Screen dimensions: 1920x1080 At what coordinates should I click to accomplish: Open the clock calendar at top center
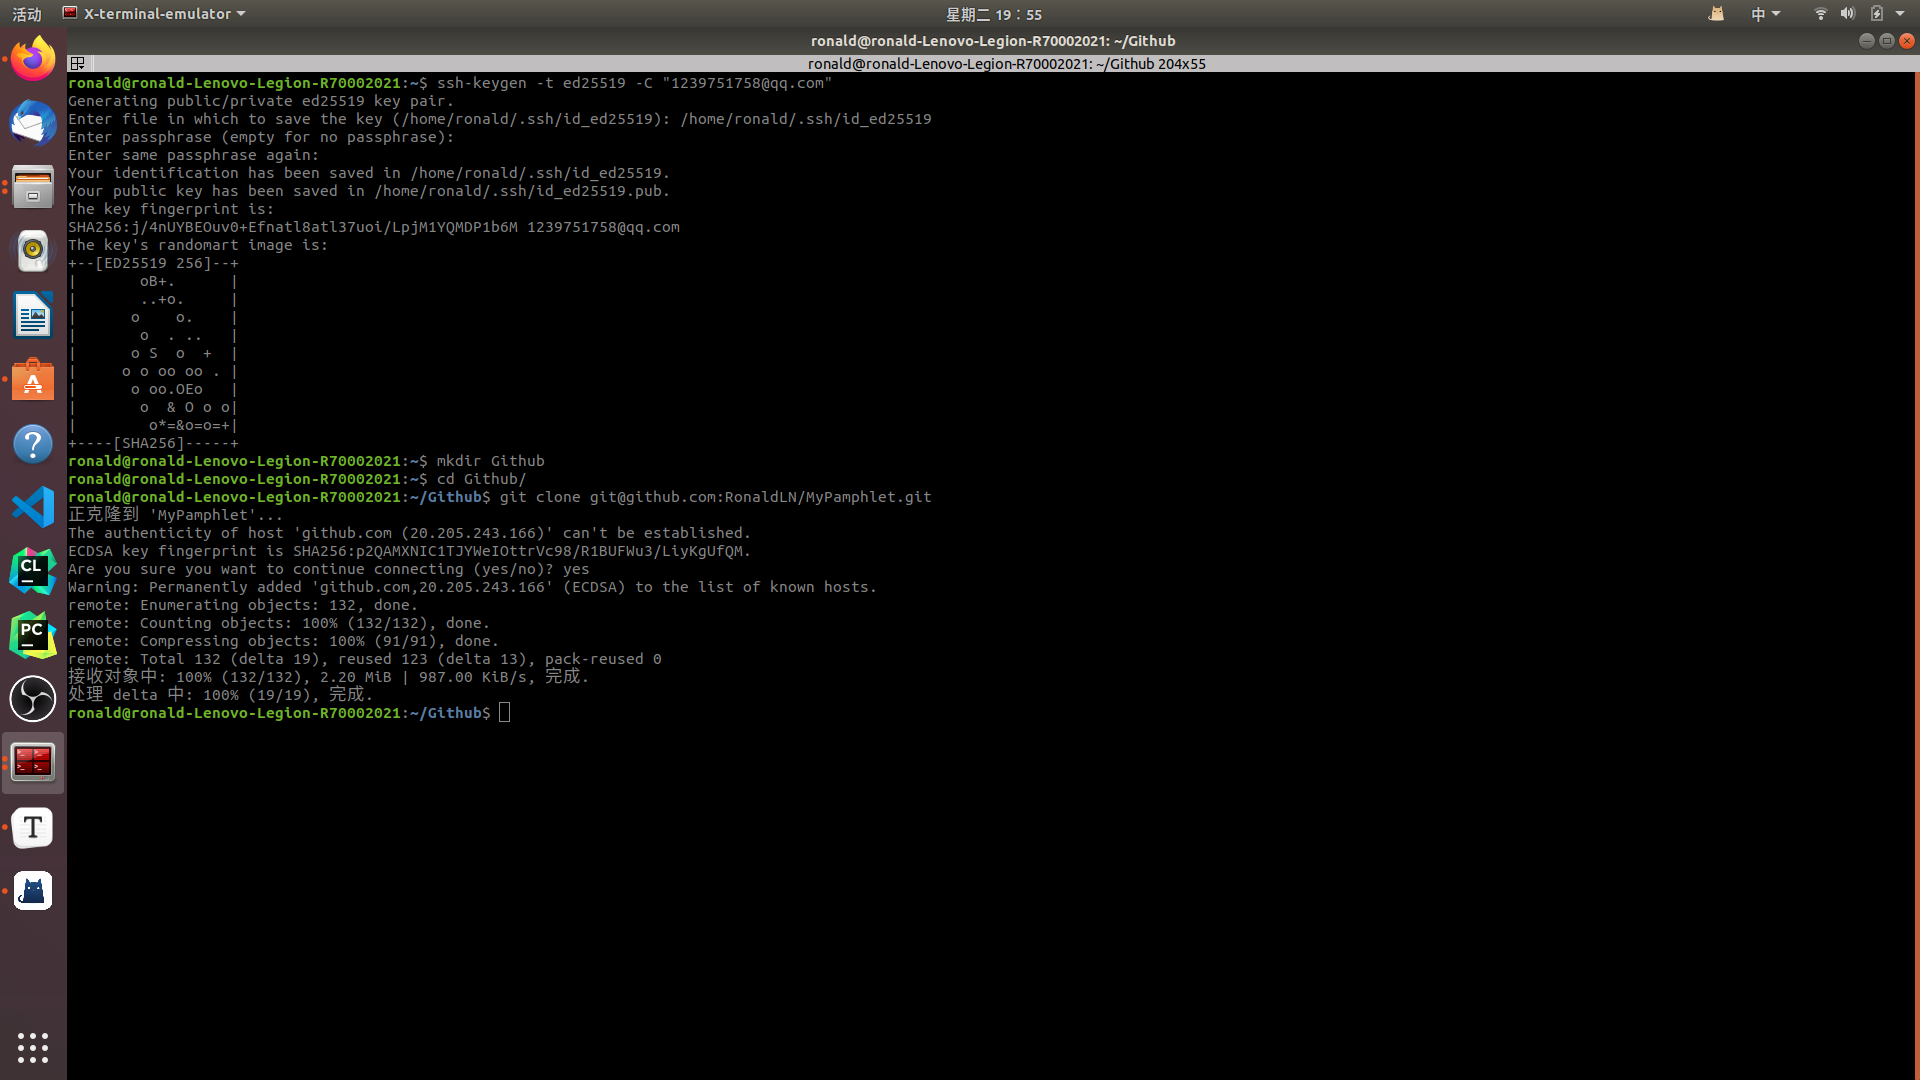coord(993,14)
